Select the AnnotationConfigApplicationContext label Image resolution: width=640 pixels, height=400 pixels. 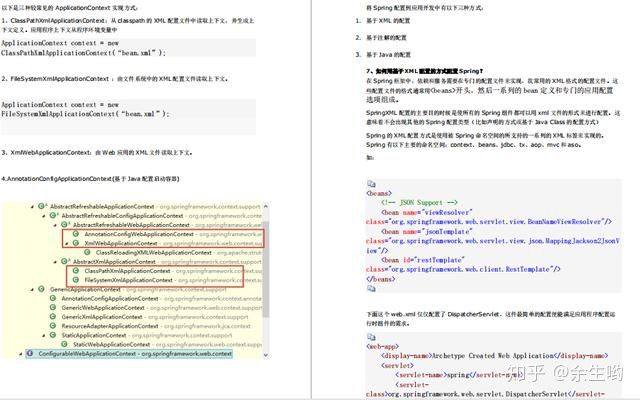(x=109, y=298)
